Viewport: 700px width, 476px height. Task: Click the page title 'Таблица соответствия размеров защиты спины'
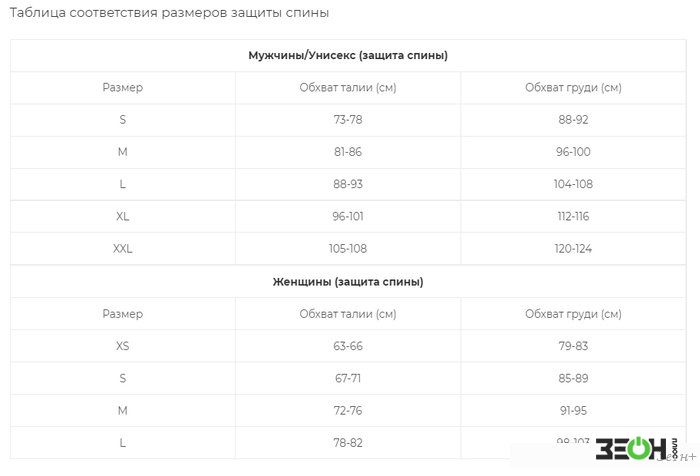(x=169, y=13)
